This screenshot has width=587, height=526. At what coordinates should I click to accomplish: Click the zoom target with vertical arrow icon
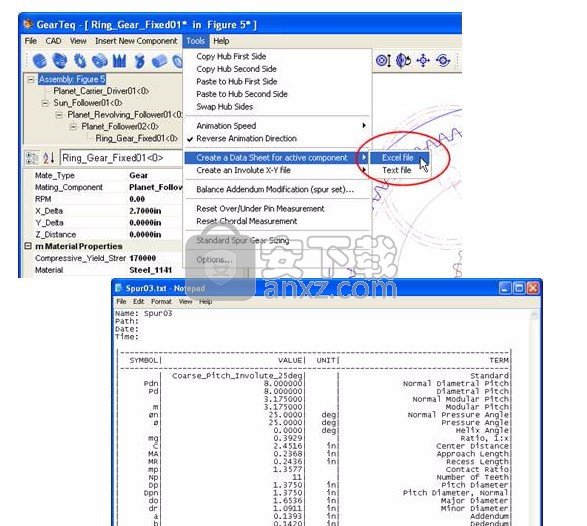[x=384, y=61]
